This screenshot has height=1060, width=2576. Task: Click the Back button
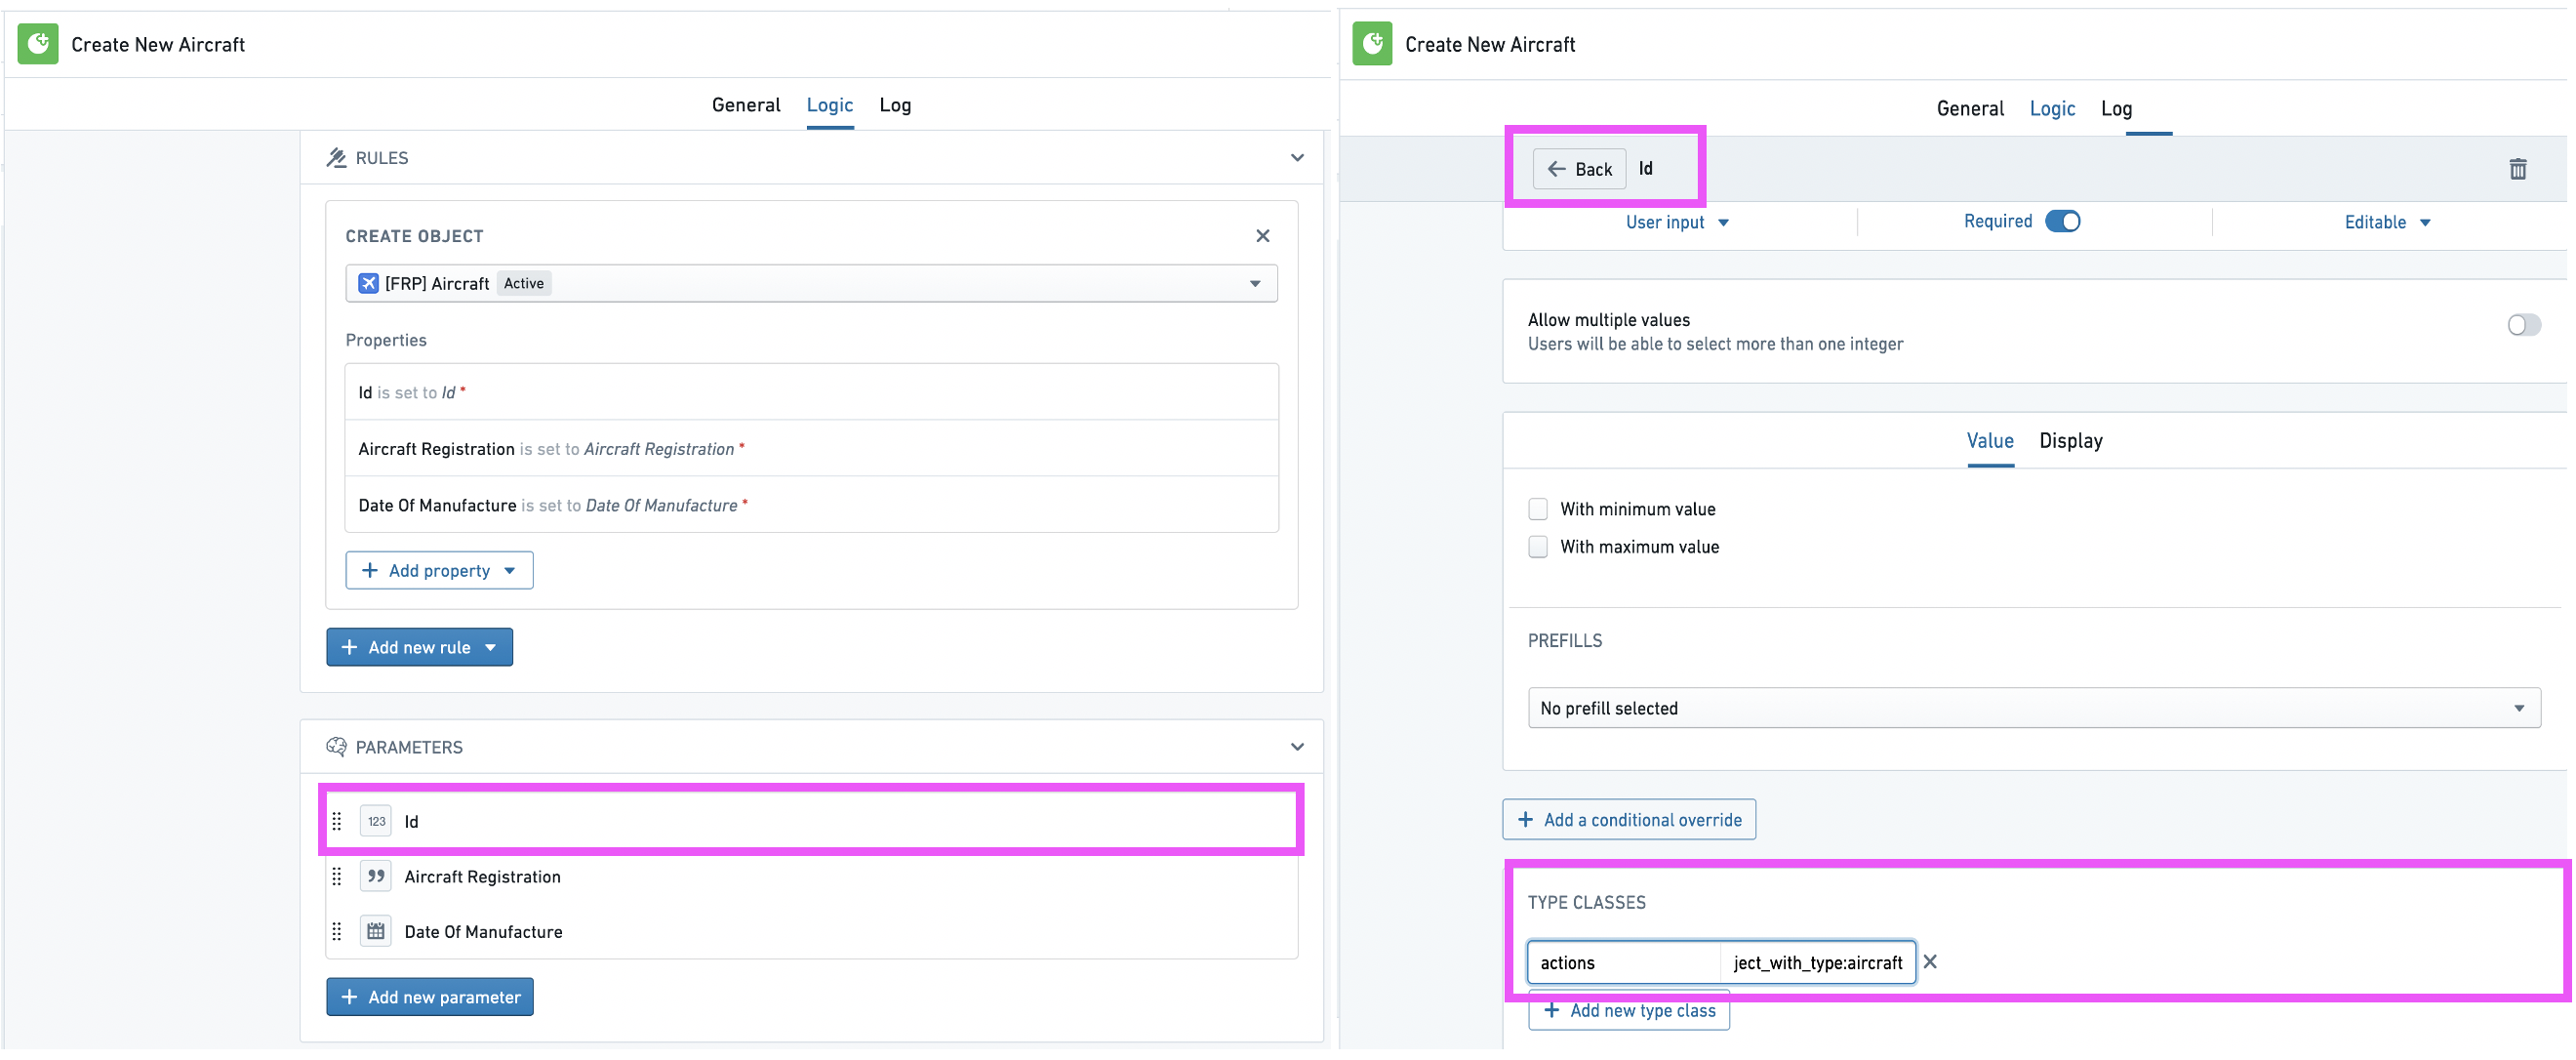(x=1579, y=169)
